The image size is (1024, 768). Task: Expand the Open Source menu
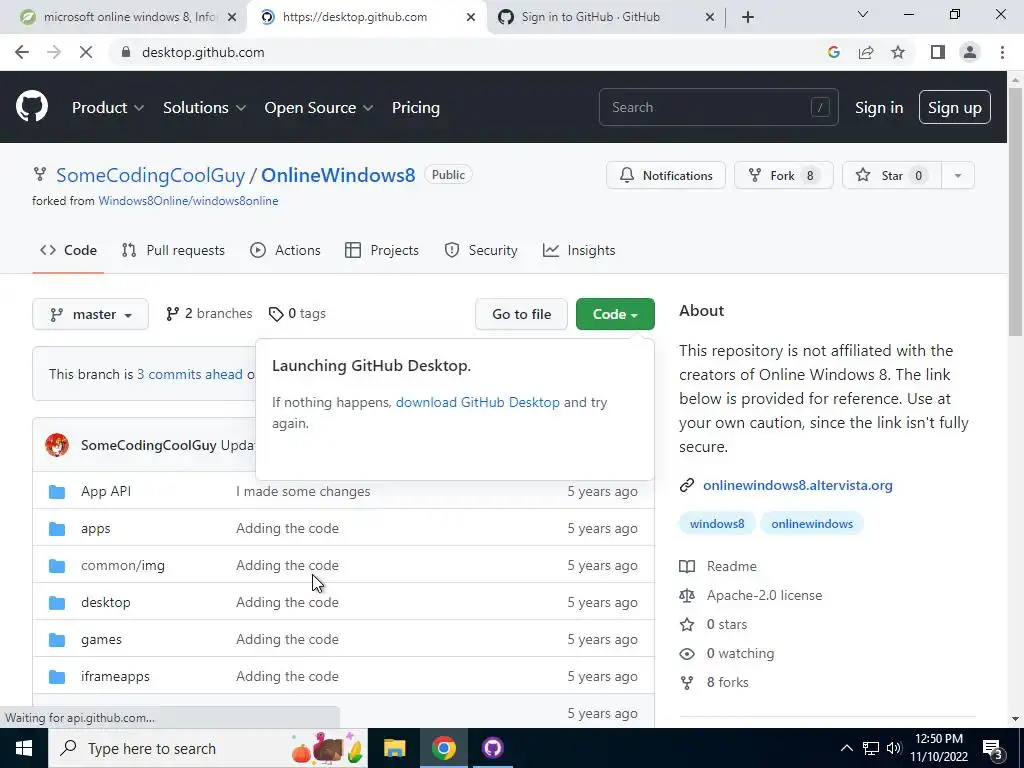click(x=319, y=108)
